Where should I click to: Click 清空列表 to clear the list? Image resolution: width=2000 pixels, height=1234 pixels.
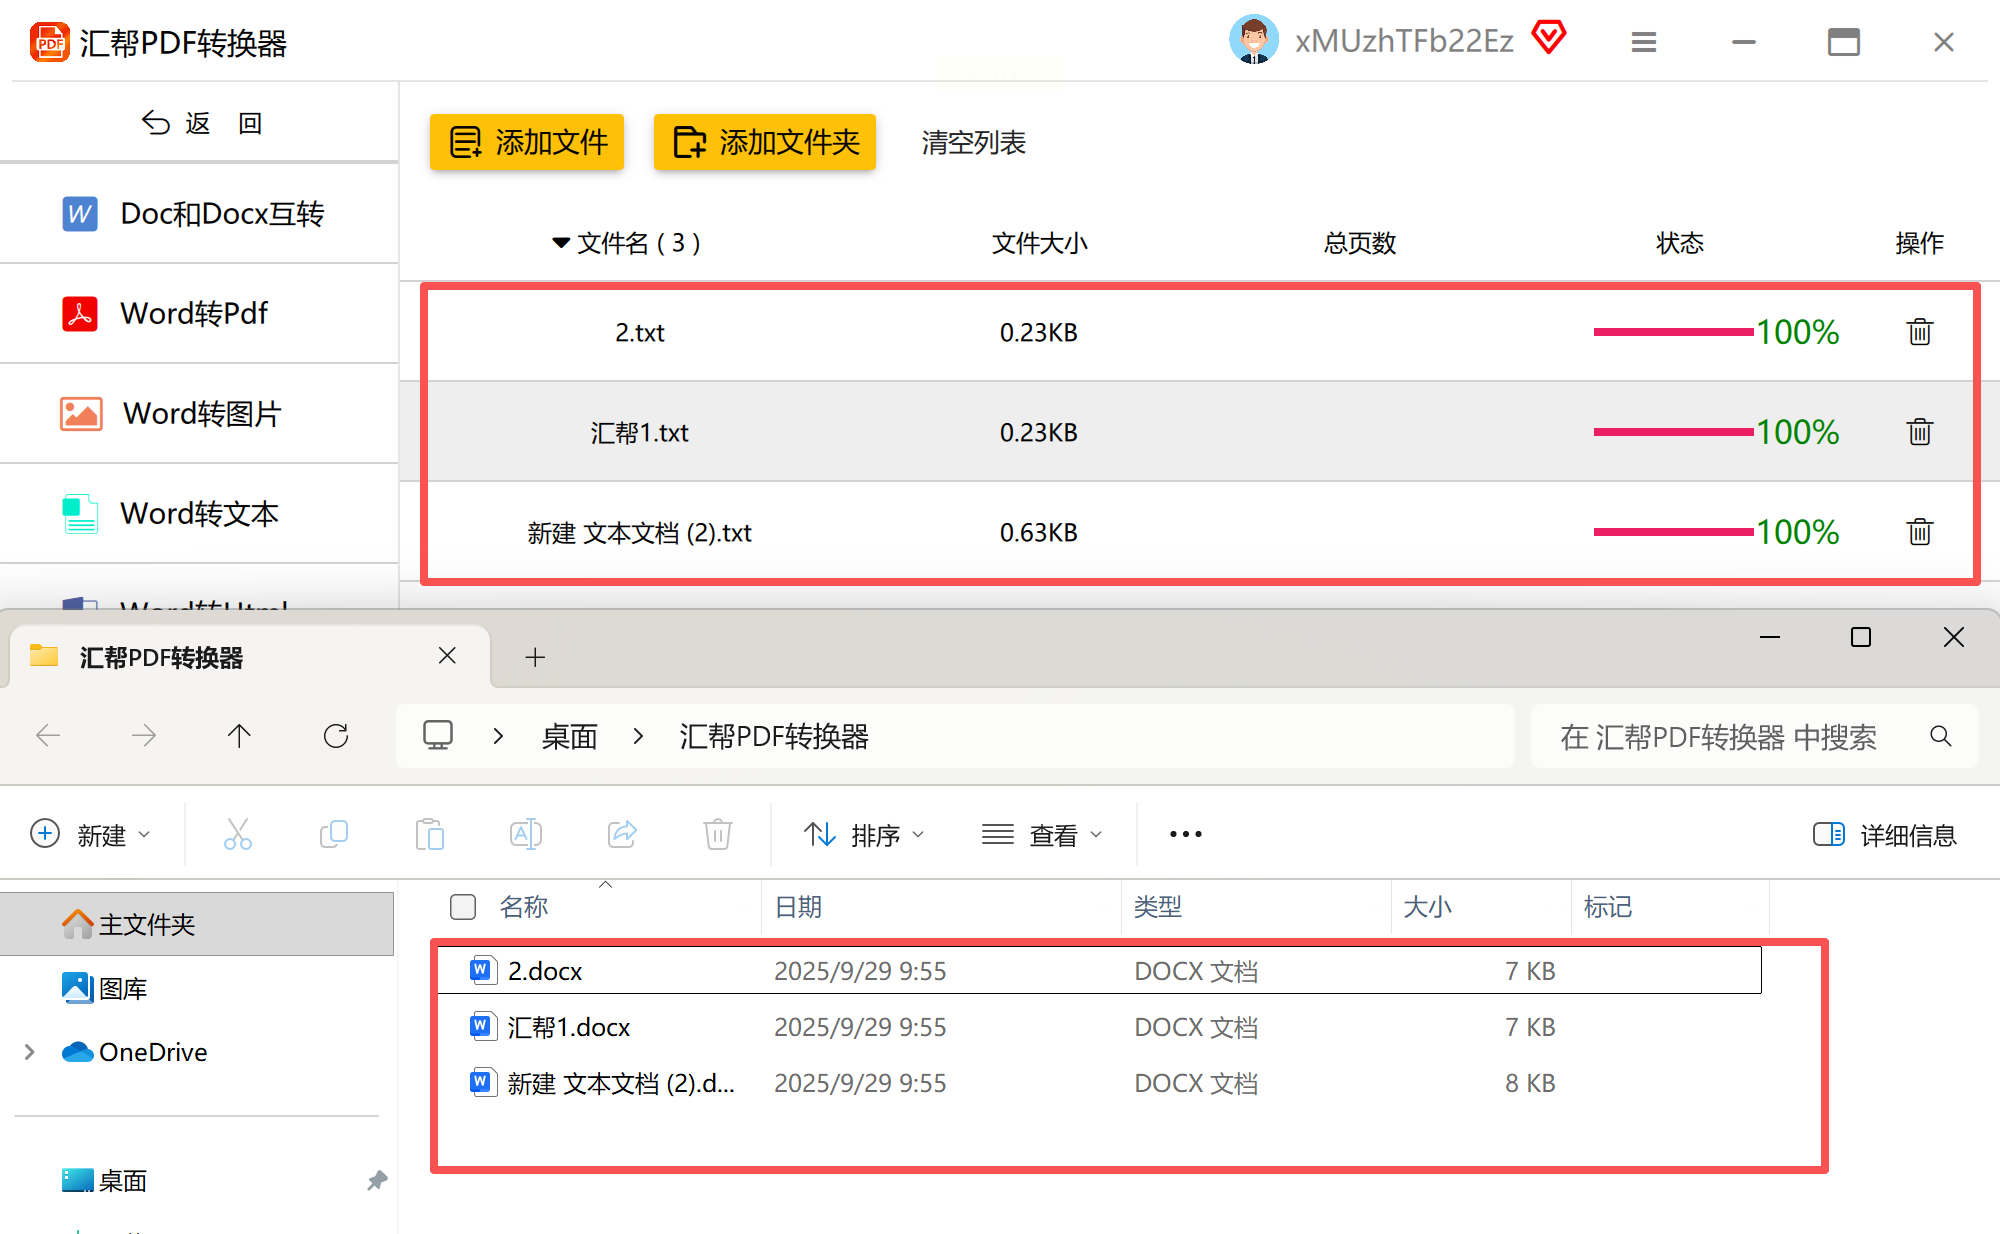973,142
